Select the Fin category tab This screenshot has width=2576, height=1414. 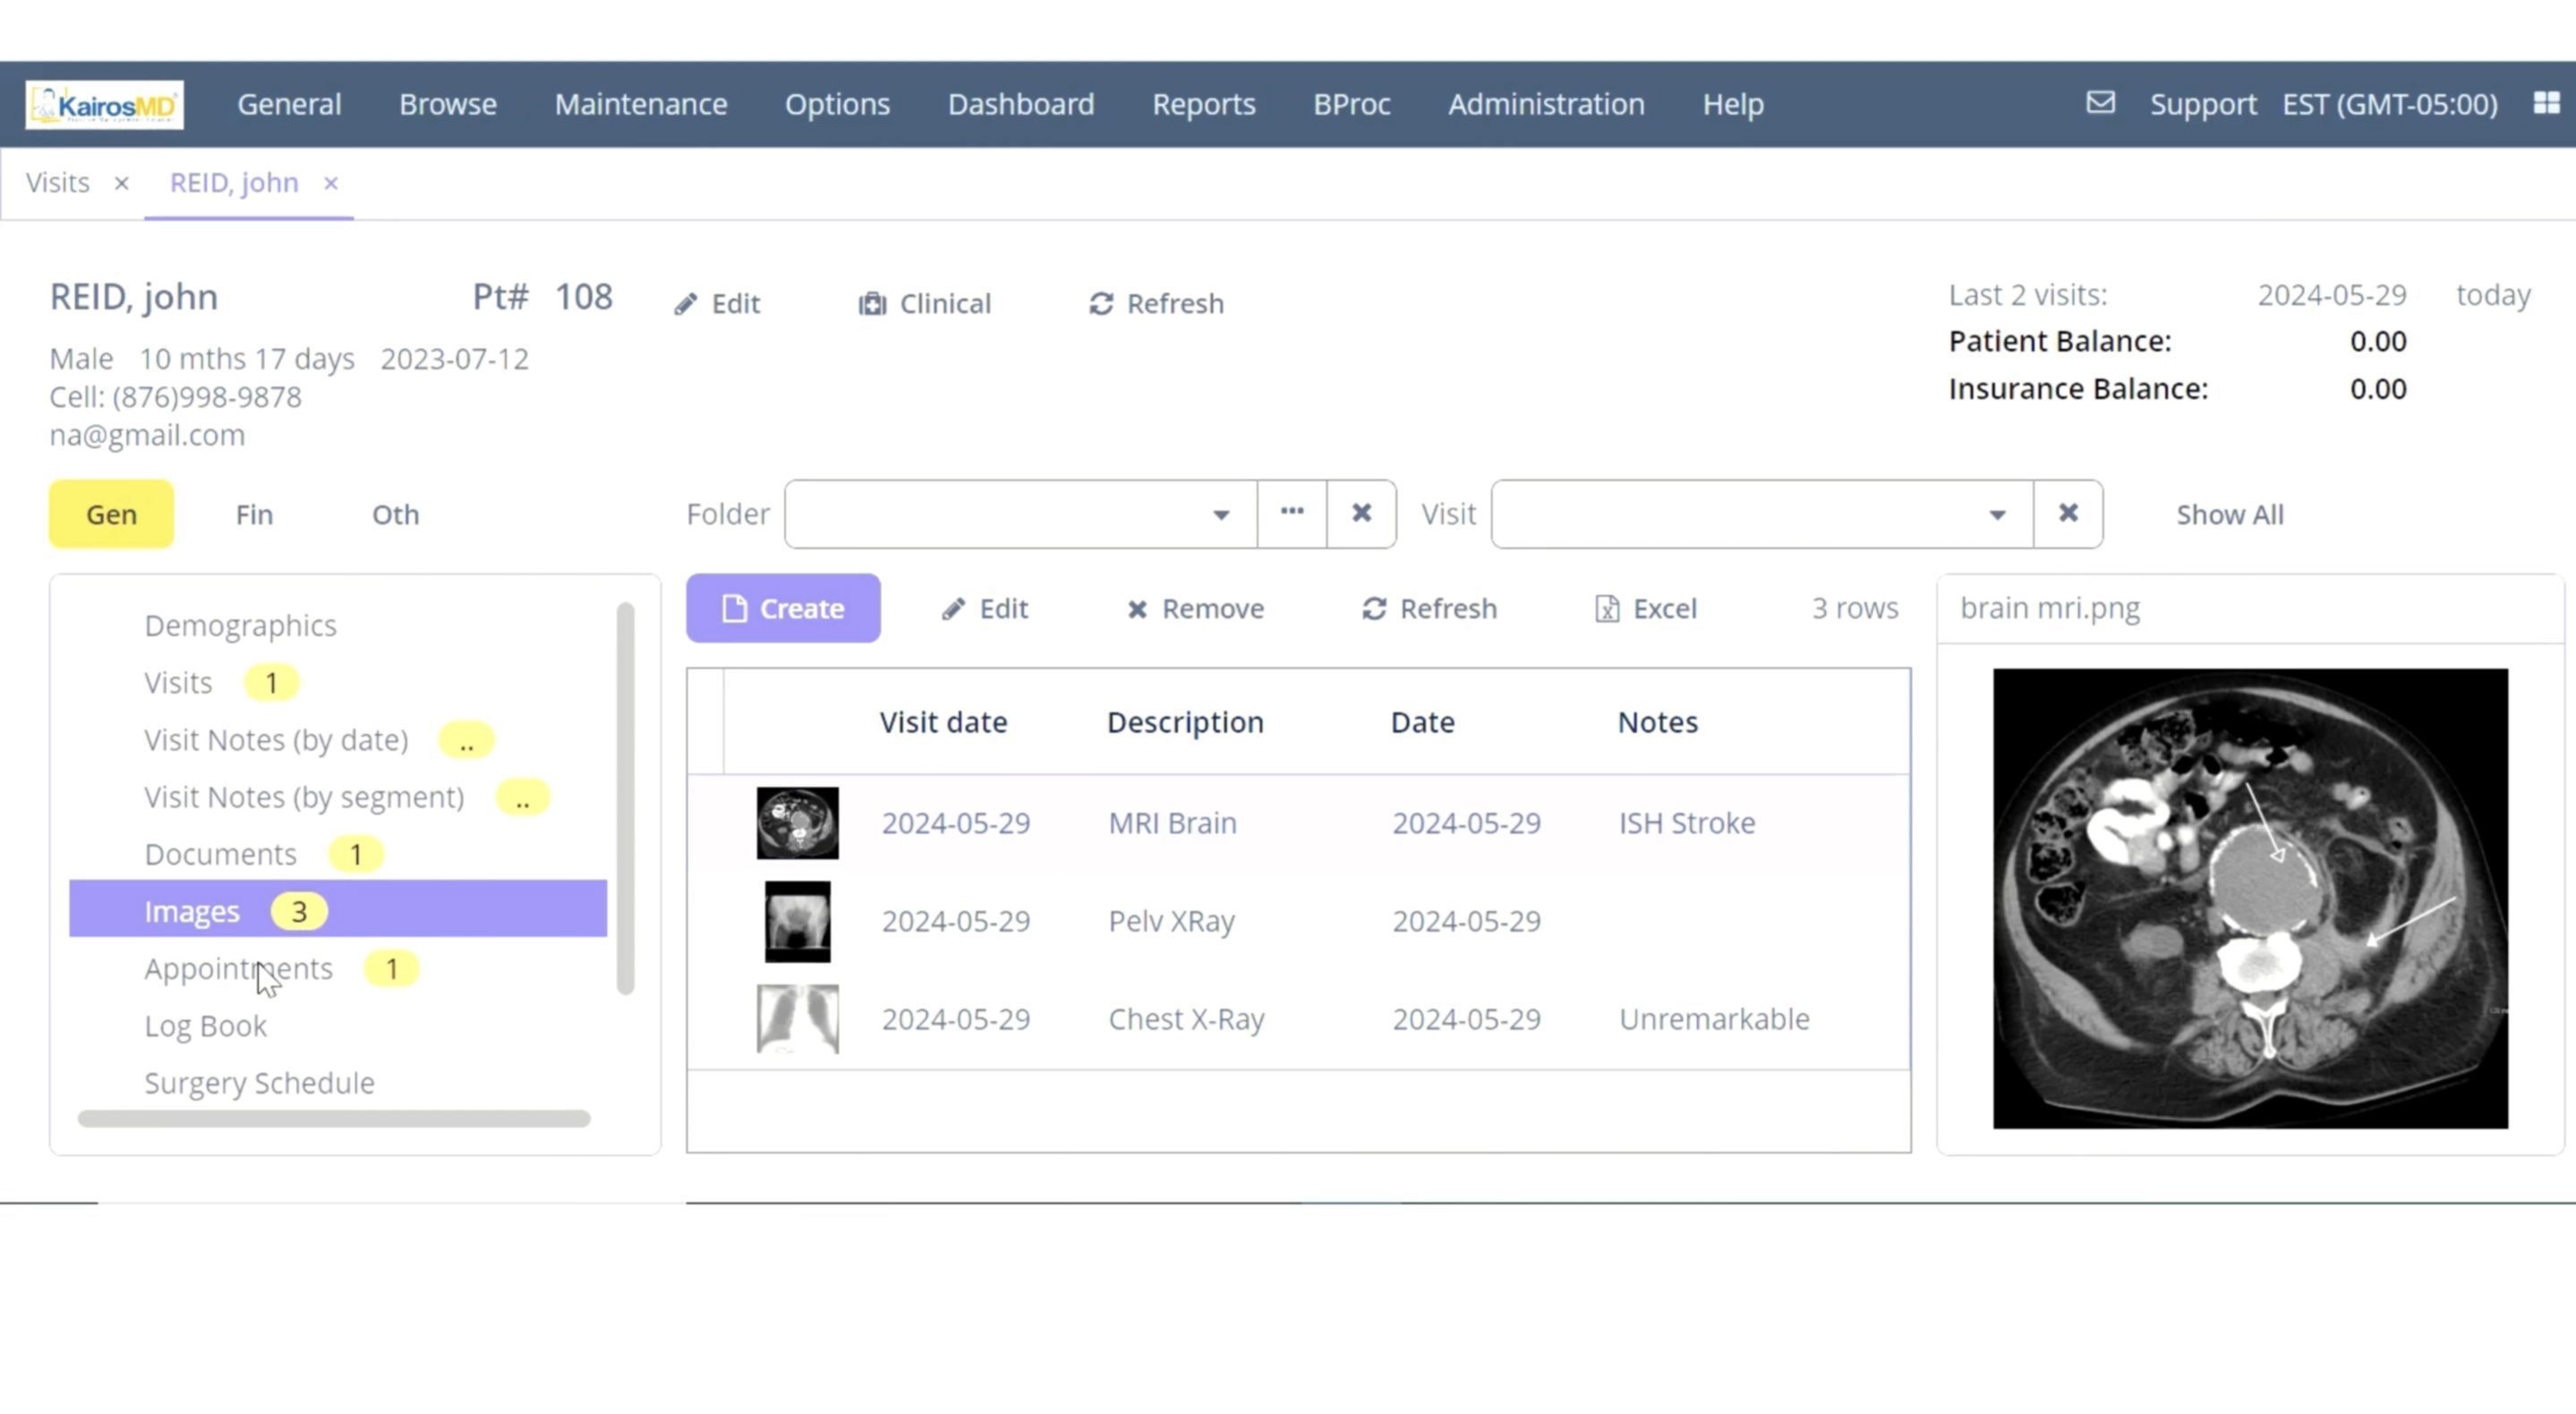pyautogui.click(x=254, y=514)
